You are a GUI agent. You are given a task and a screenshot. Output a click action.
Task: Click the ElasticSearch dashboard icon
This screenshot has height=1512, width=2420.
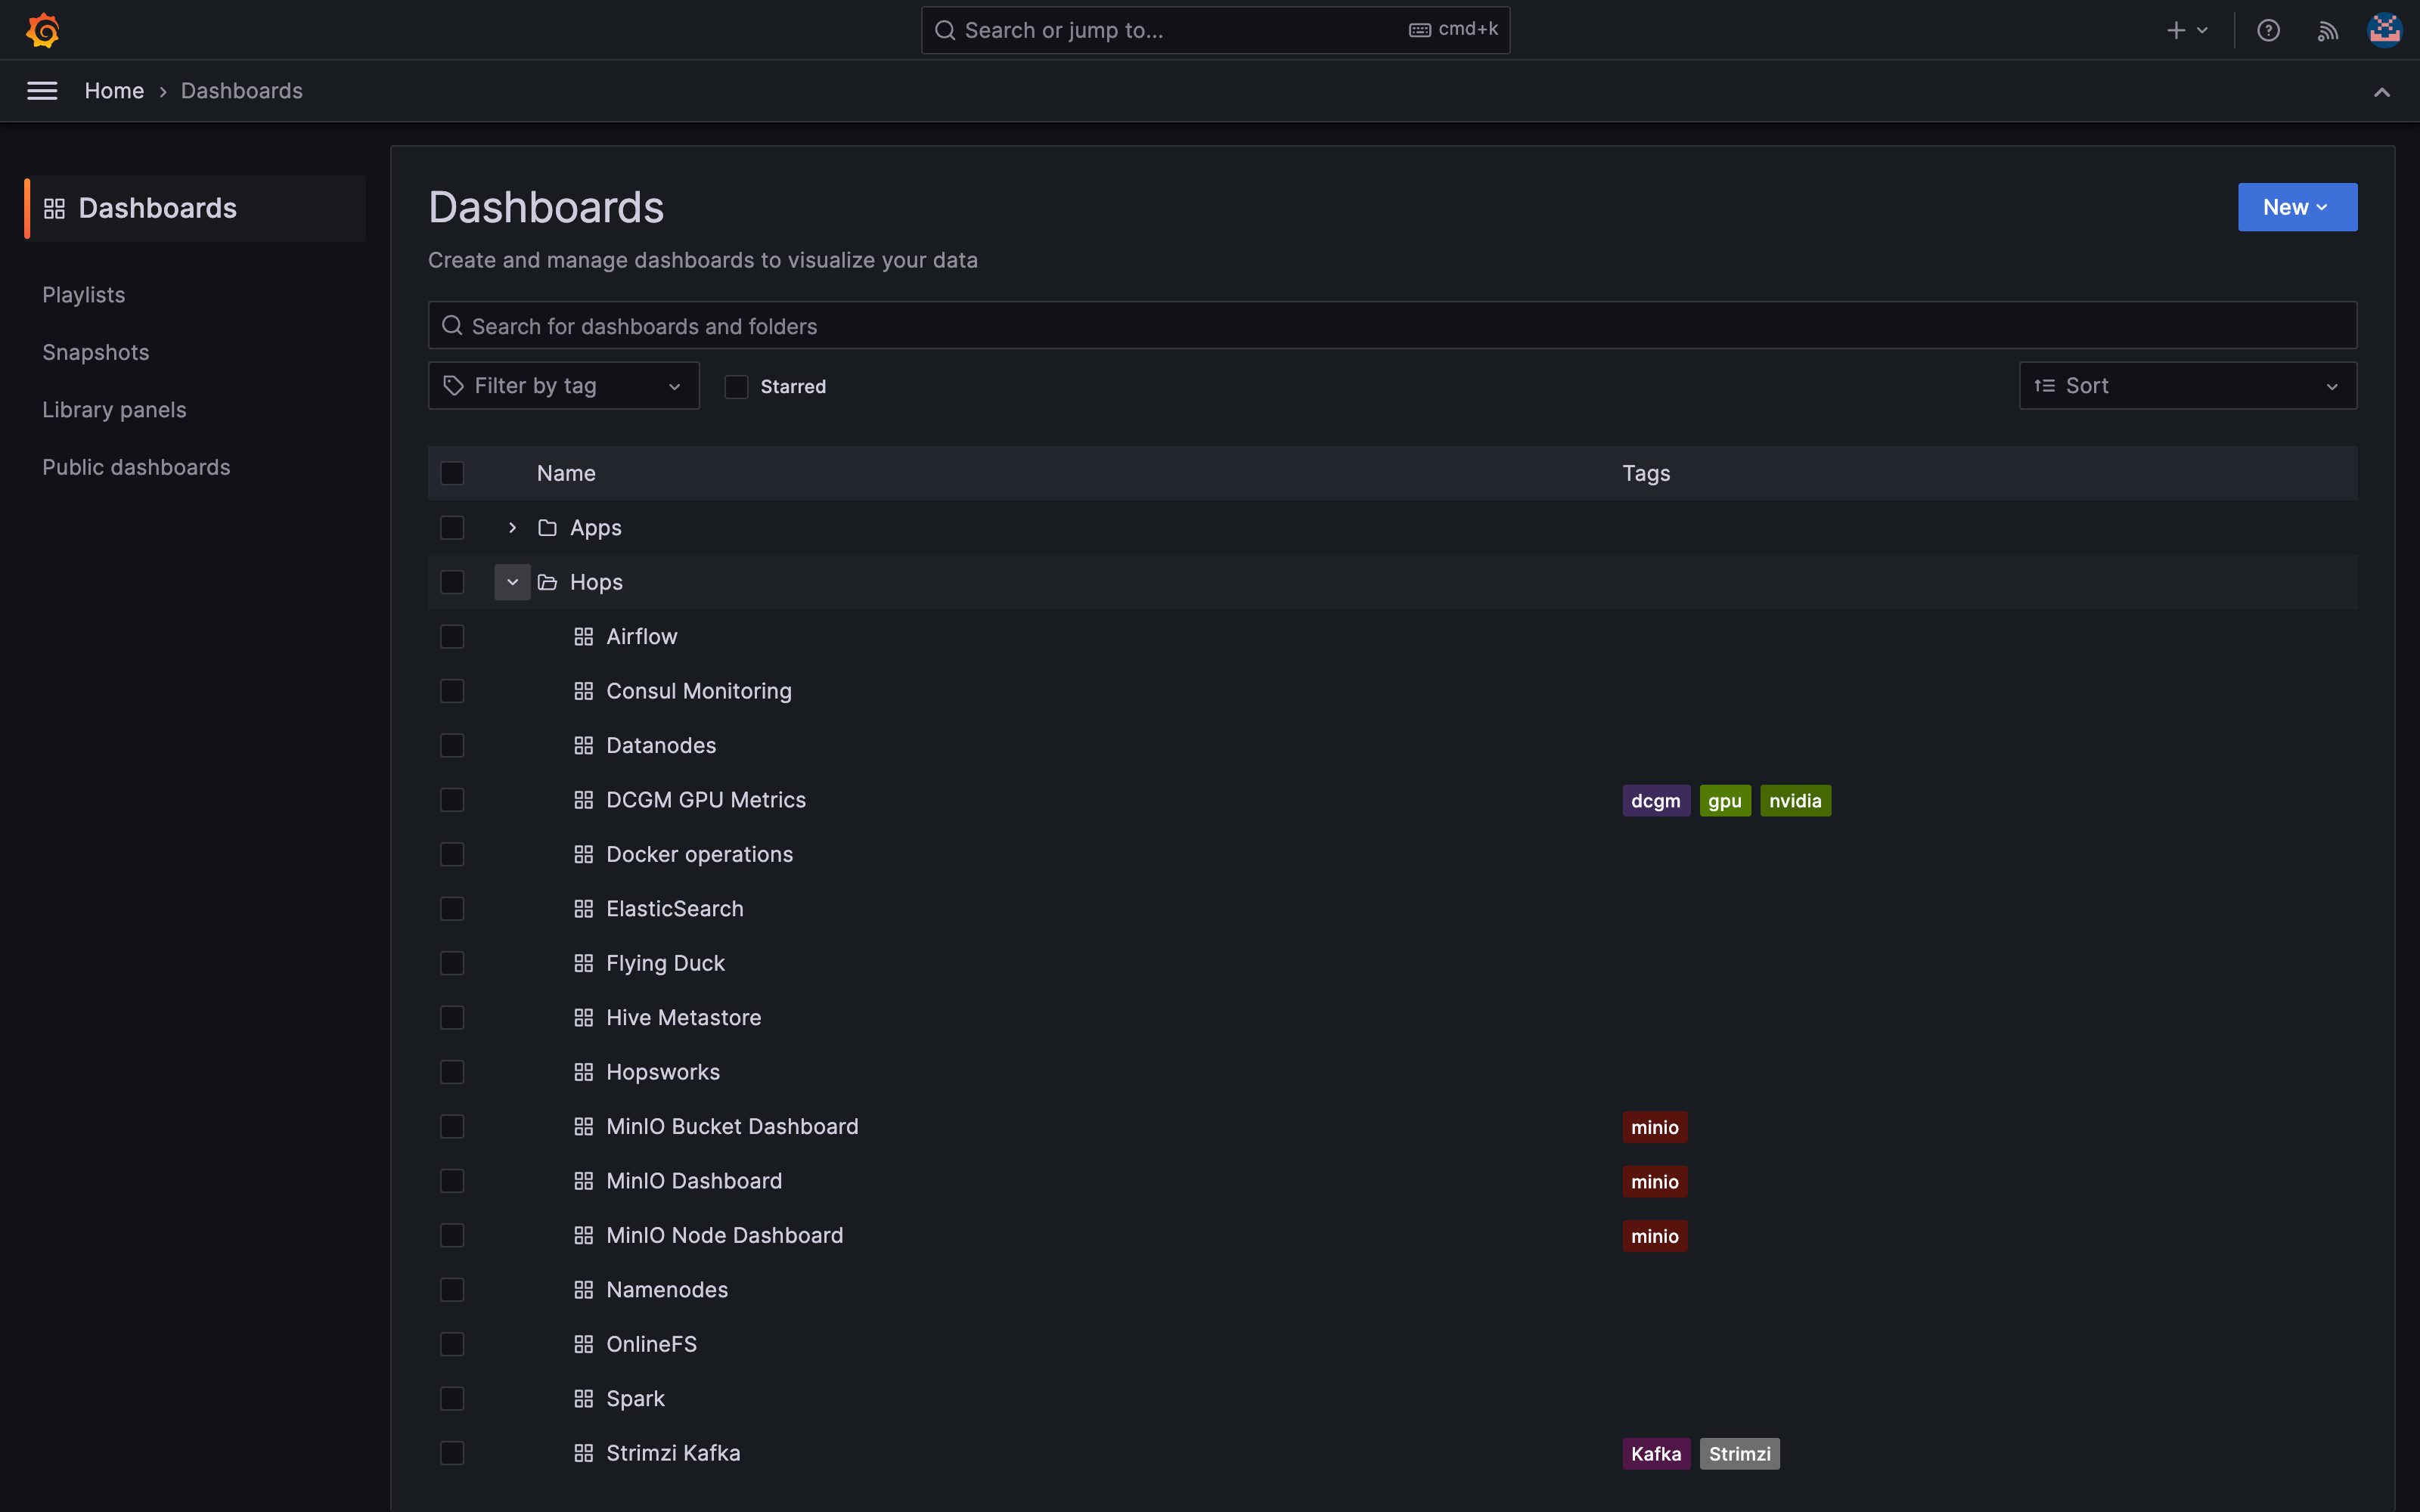coord(584,909)
